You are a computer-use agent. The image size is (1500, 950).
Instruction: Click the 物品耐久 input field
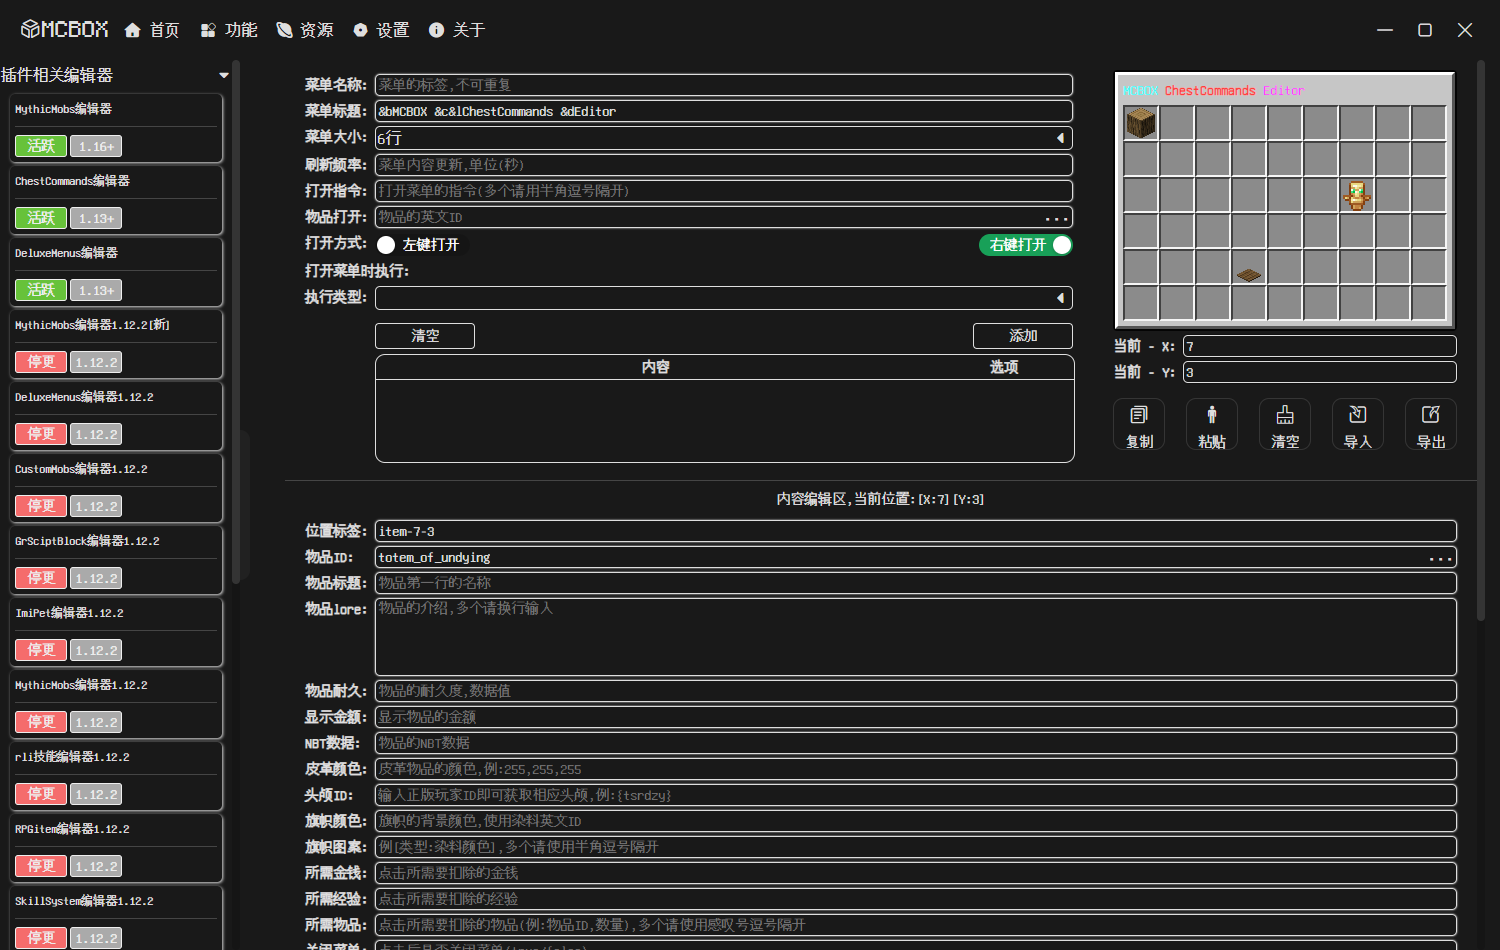pyautogui.click(x=916, y=691)
